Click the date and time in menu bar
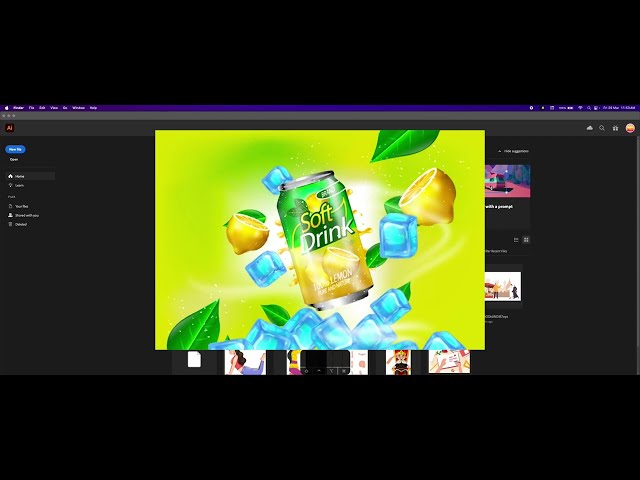Image resolution: width=640 pixels, height=480 pixels. 619,108
